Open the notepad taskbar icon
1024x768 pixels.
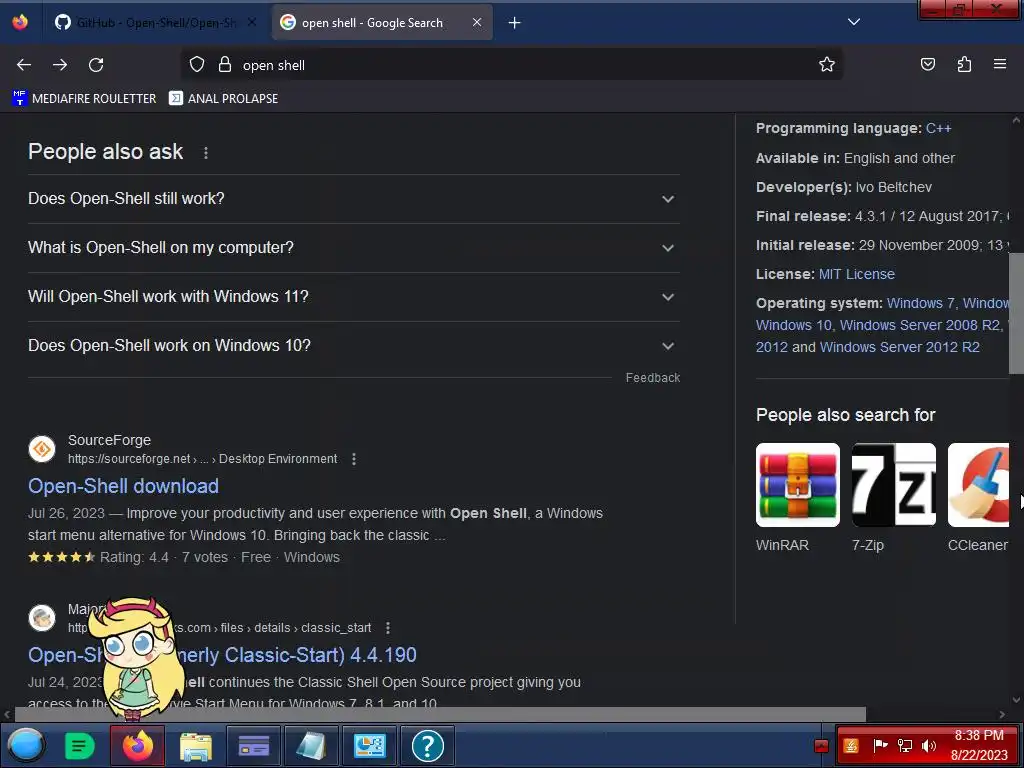tap(312, 746)
